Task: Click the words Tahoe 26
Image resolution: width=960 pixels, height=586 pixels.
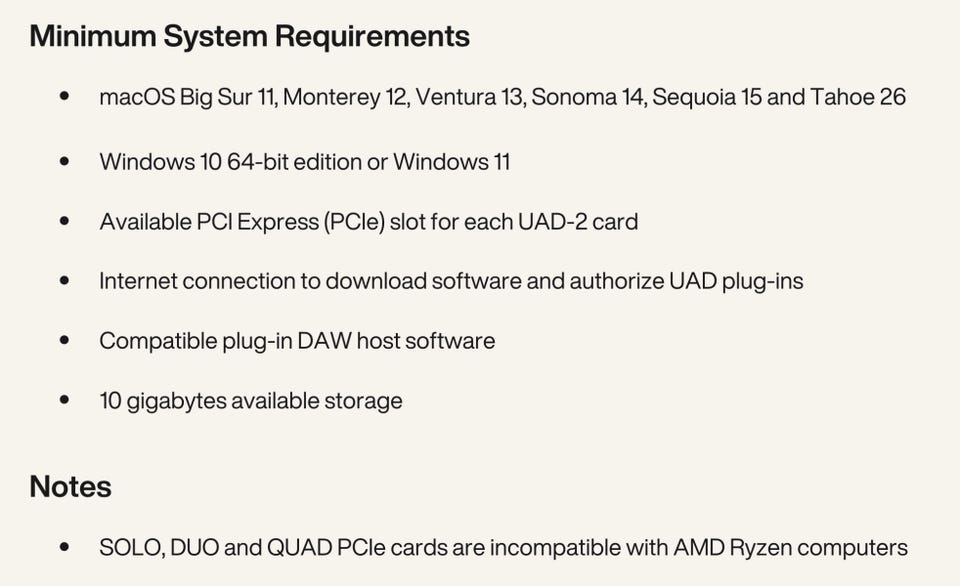Action: [x=858, y=97]
